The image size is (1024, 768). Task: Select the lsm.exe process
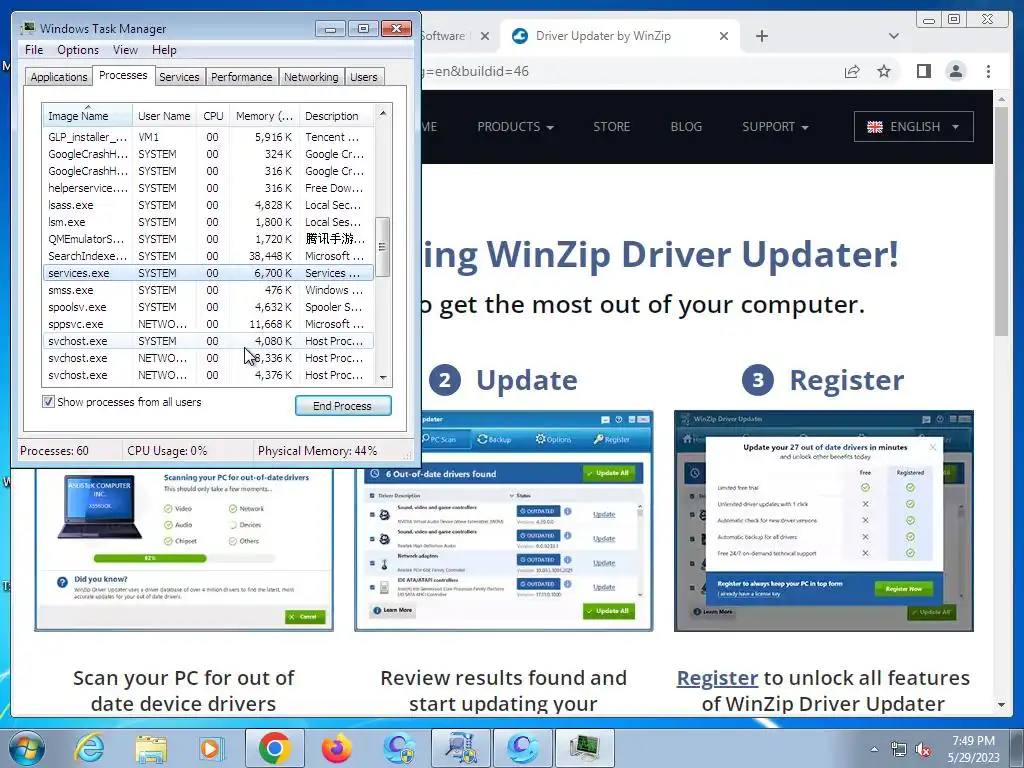[208, 222]
